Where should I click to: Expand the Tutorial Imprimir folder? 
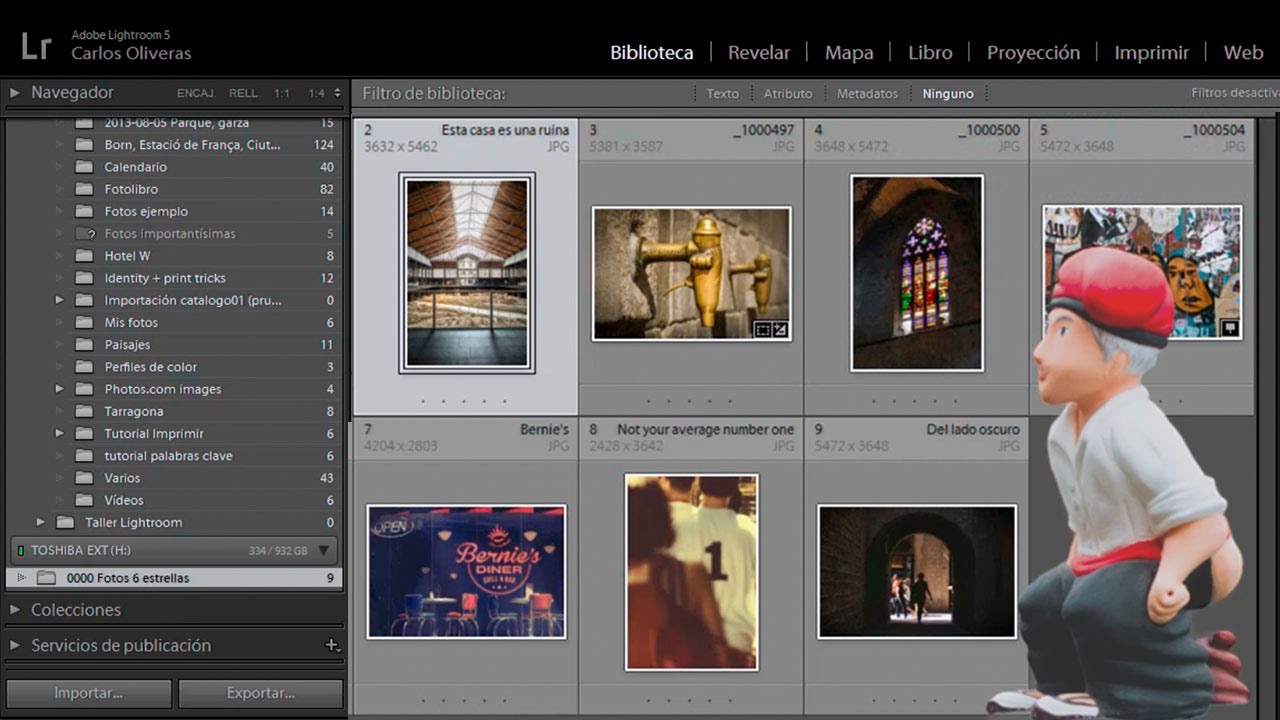click(x=59, y=434)
